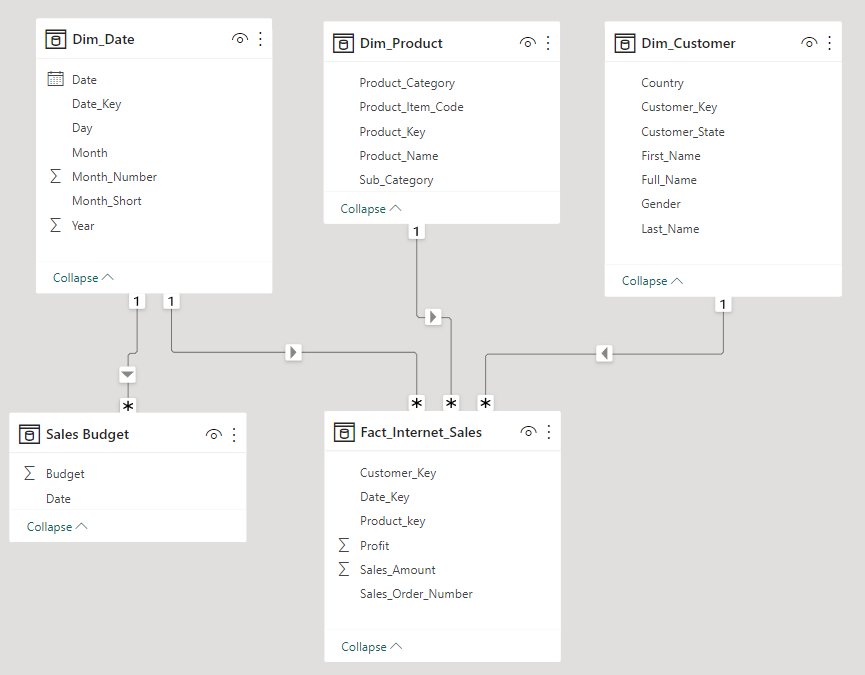This screenshot has height=675, width=865.
Task: Click the Dim_Customer table icon
Action: (x=625, y=43)
